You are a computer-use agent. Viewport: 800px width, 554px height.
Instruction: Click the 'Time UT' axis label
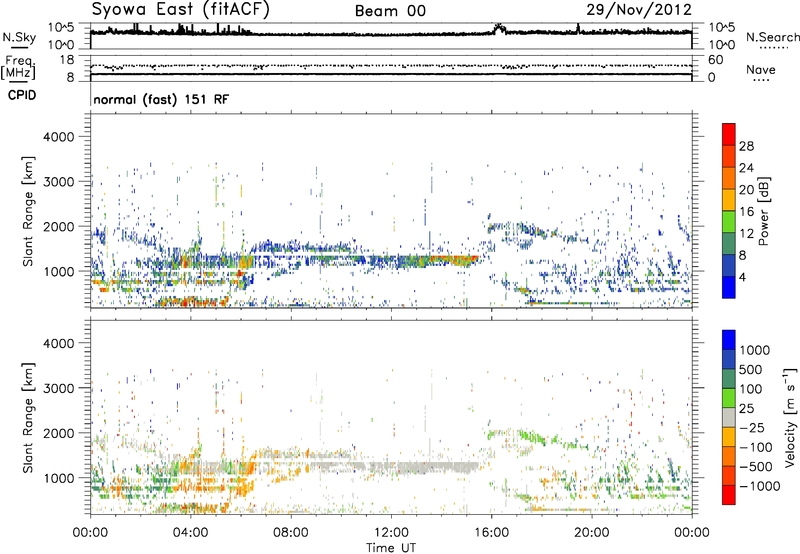[x=391, y=548]
